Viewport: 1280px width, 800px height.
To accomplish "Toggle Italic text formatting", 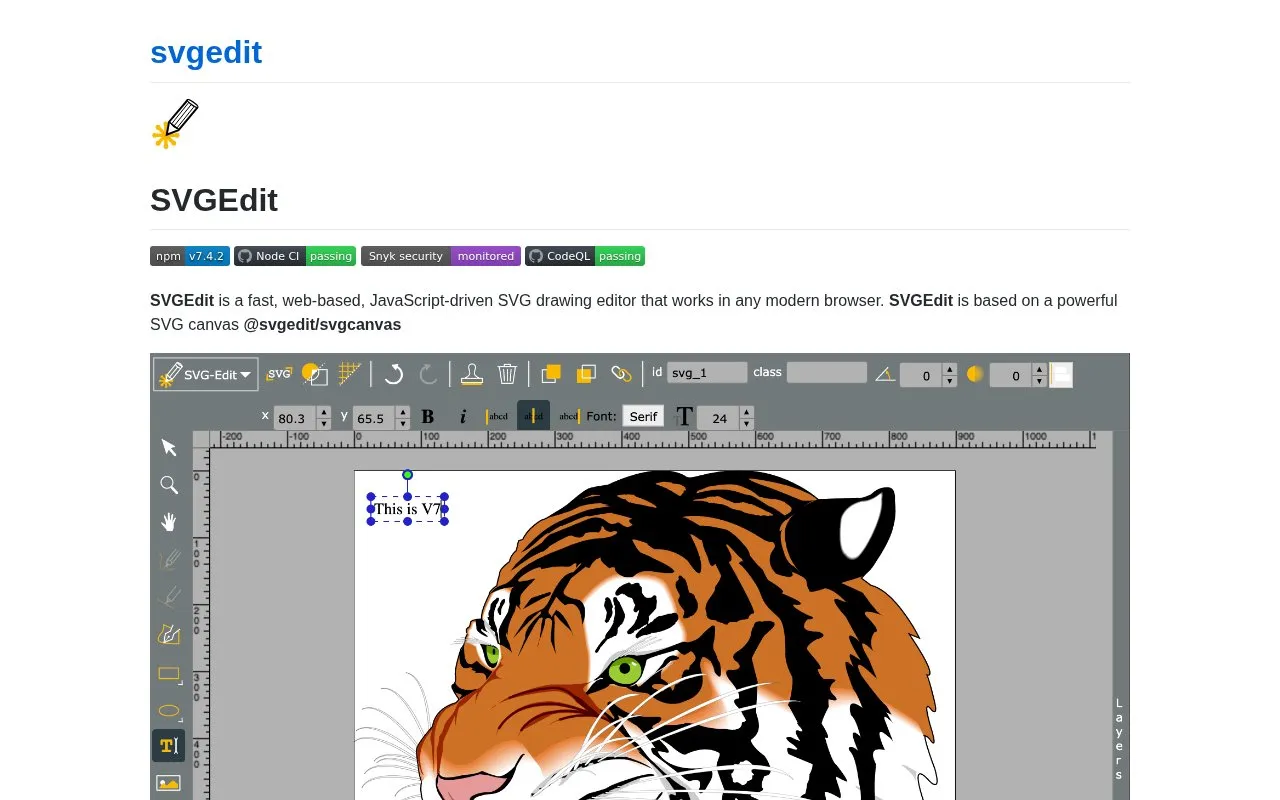I will point(463,416).
